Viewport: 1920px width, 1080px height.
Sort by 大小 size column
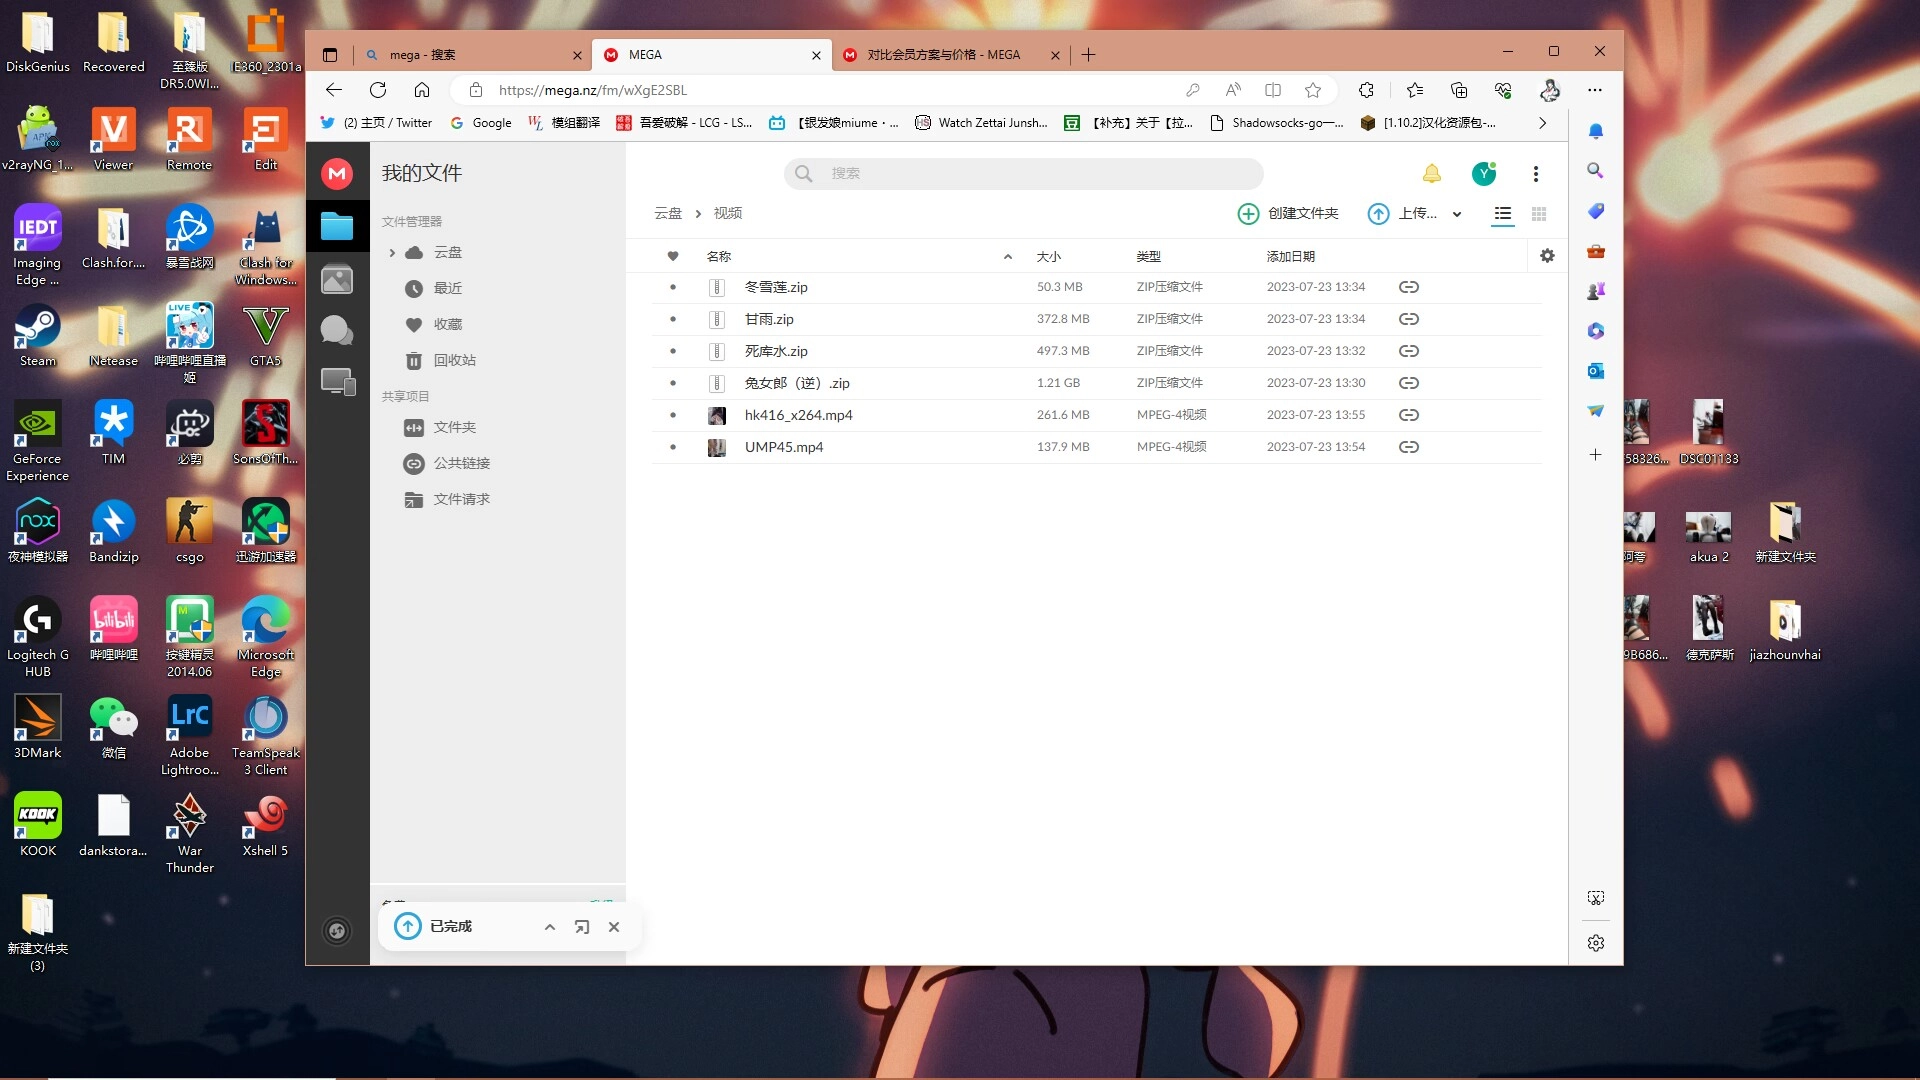click(x=1048, y=257)
